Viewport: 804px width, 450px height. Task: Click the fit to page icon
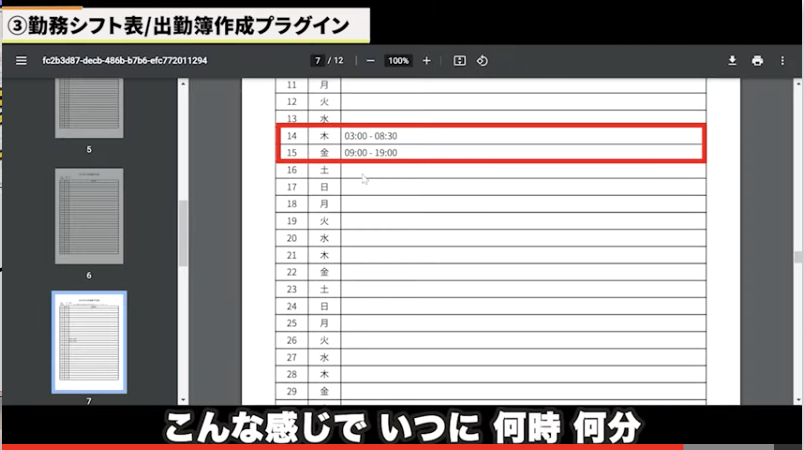(459, 61)
